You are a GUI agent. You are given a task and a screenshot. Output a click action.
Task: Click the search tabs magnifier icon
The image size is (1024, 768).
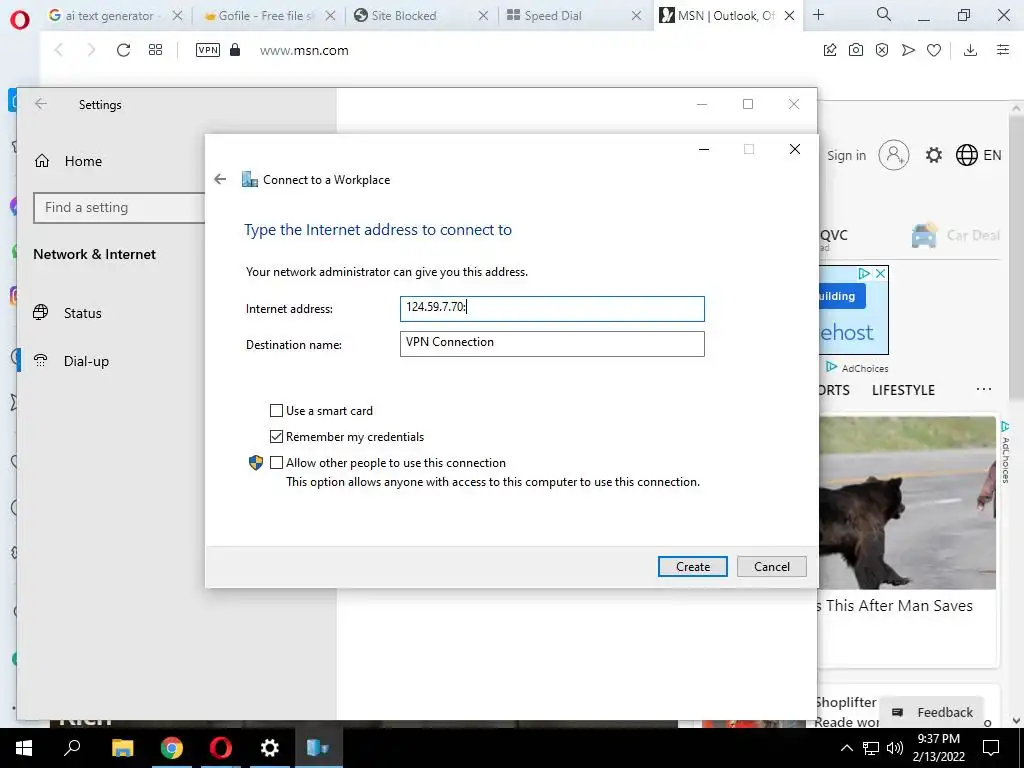[x=884, y=14]
